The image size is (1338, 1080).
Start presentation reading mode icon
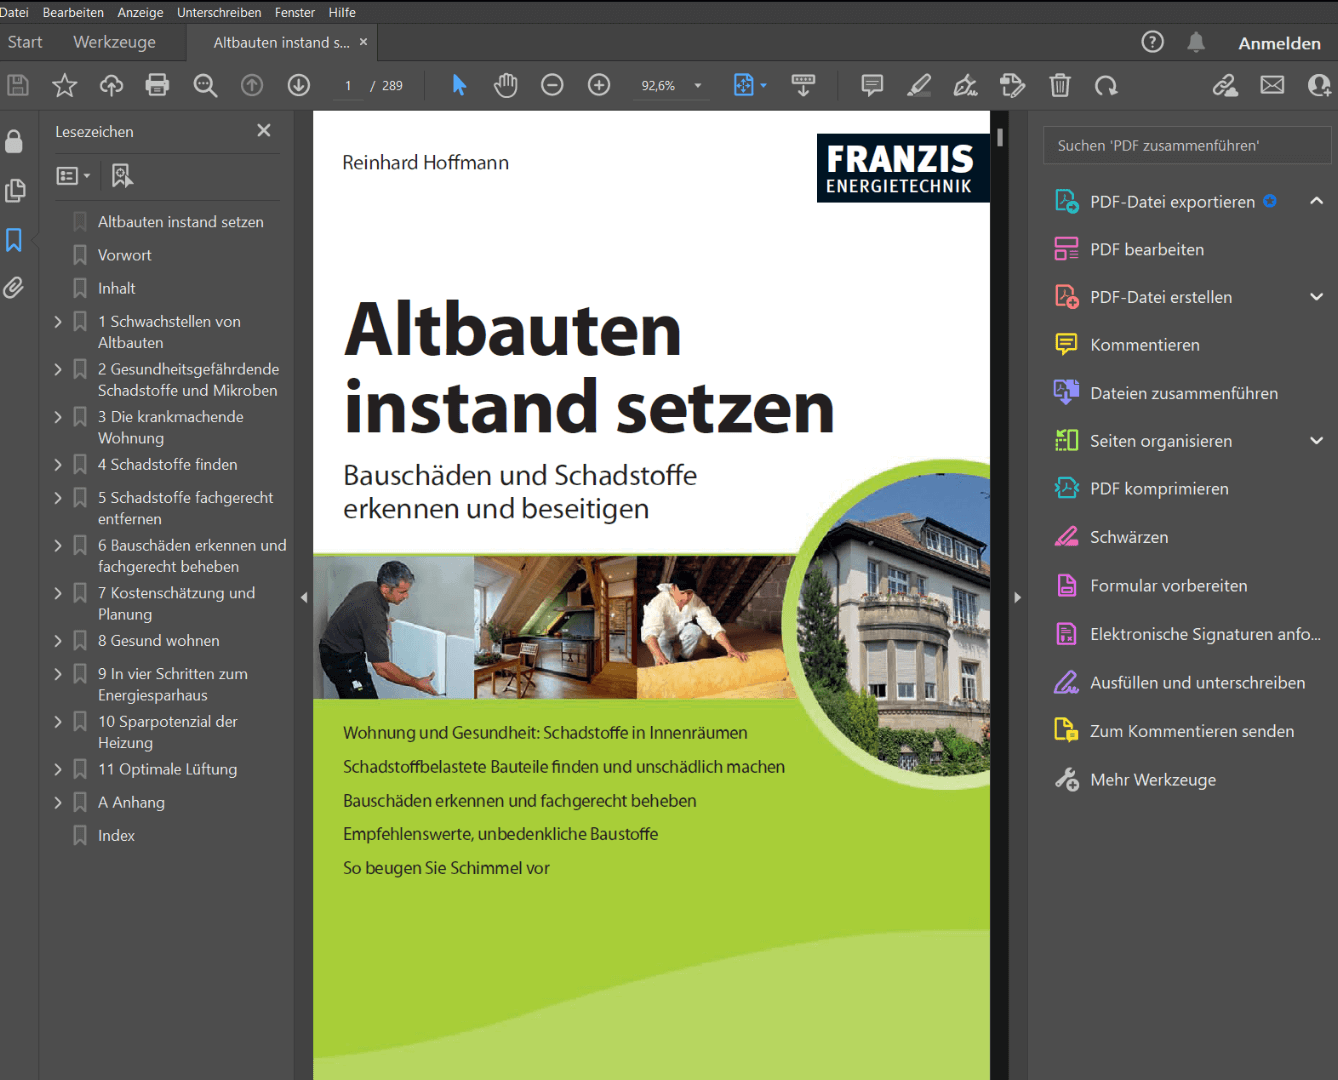[803, 85]
